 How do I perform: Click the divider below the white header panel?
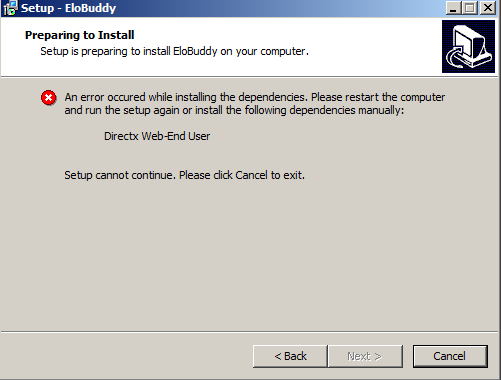click(x=249, y=77)
